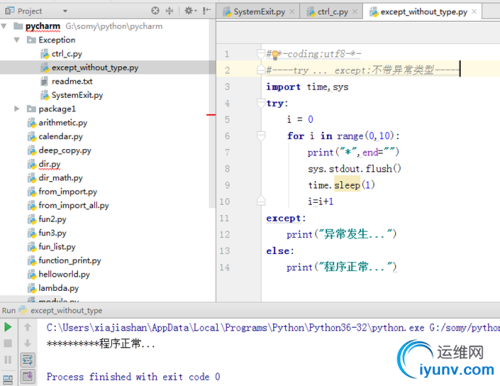500x386 pixels.
Task: Close the except_without_type.py tab
Action: point(474,12)
